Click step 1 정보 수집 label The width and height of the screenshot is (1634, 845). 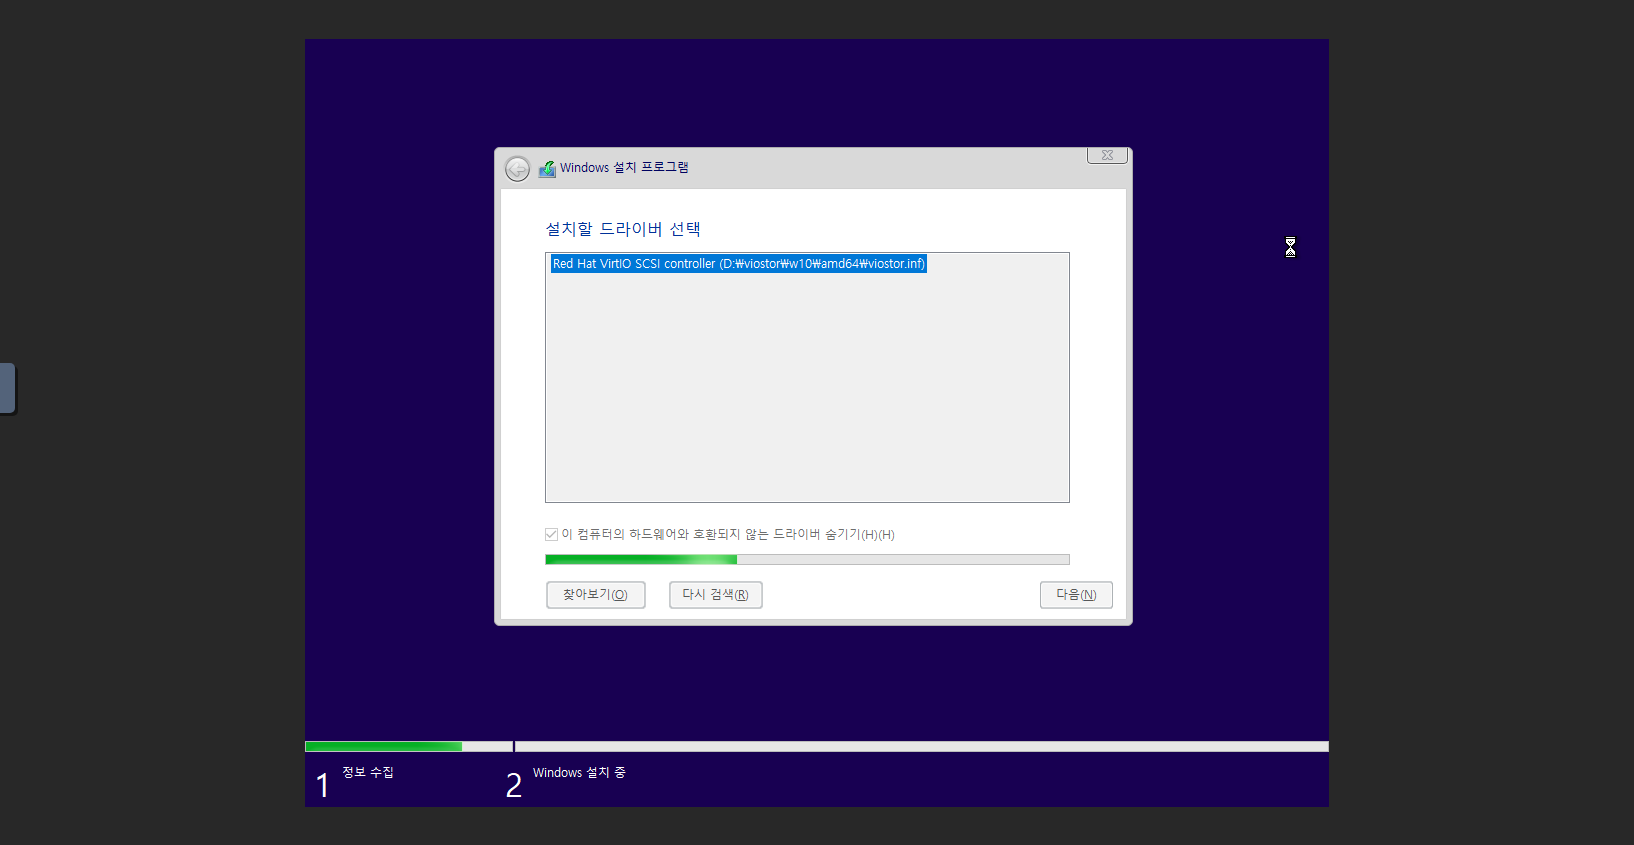pos(368,773)
